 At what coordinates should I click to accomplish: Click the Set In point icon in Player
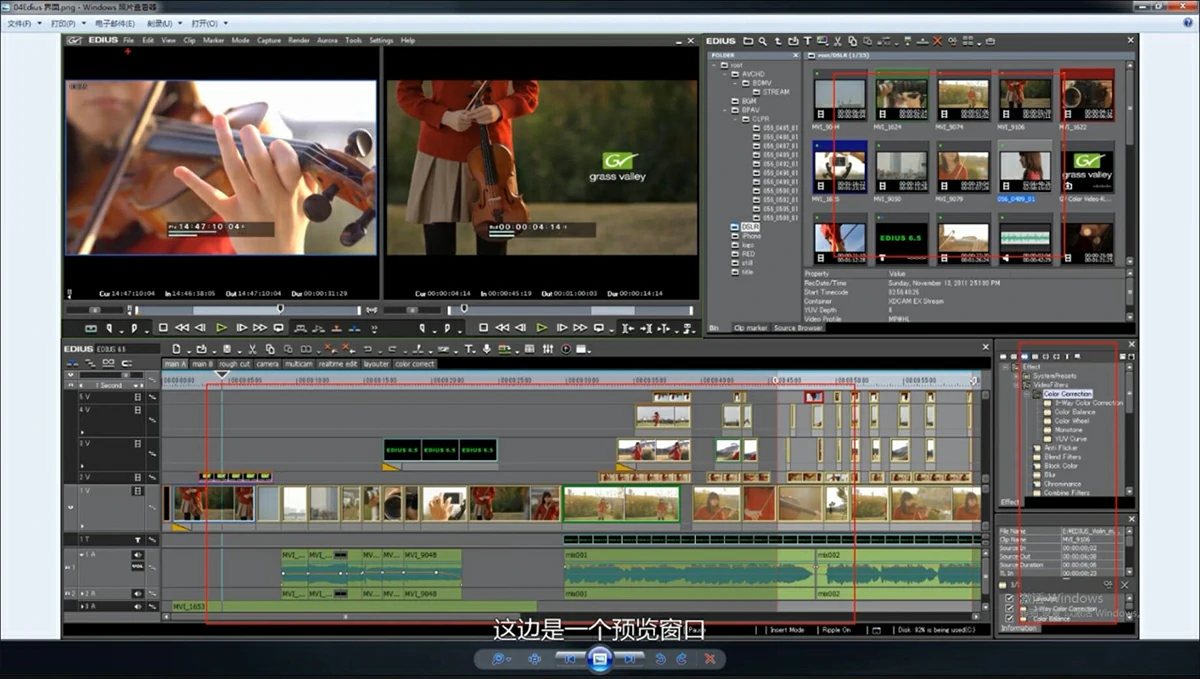point(109,328)
